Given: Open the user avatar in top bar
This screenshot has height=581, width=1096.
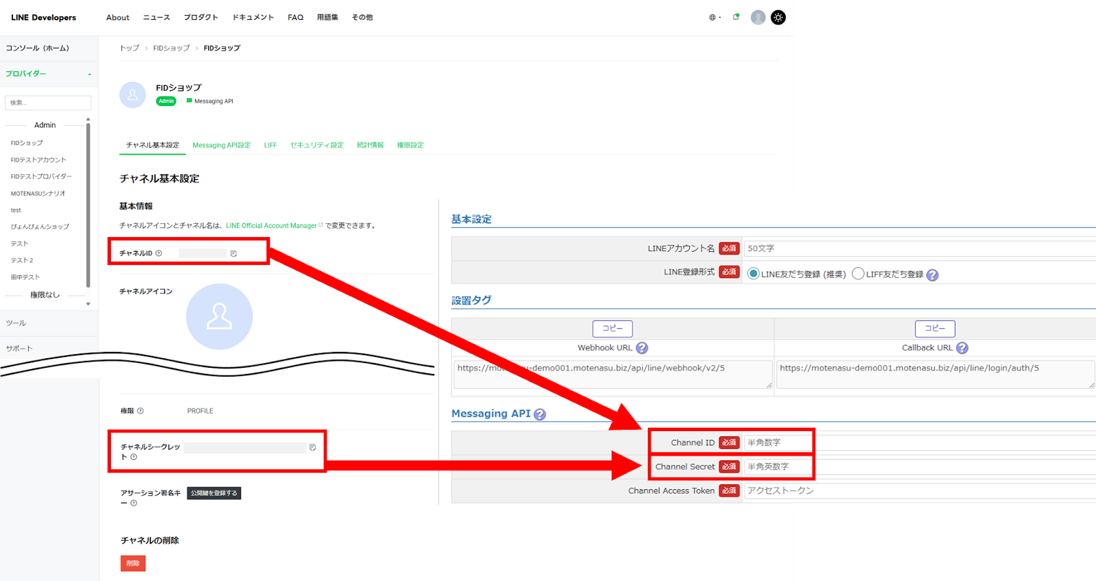Looking at the screenshot, I should coord(758,17).
